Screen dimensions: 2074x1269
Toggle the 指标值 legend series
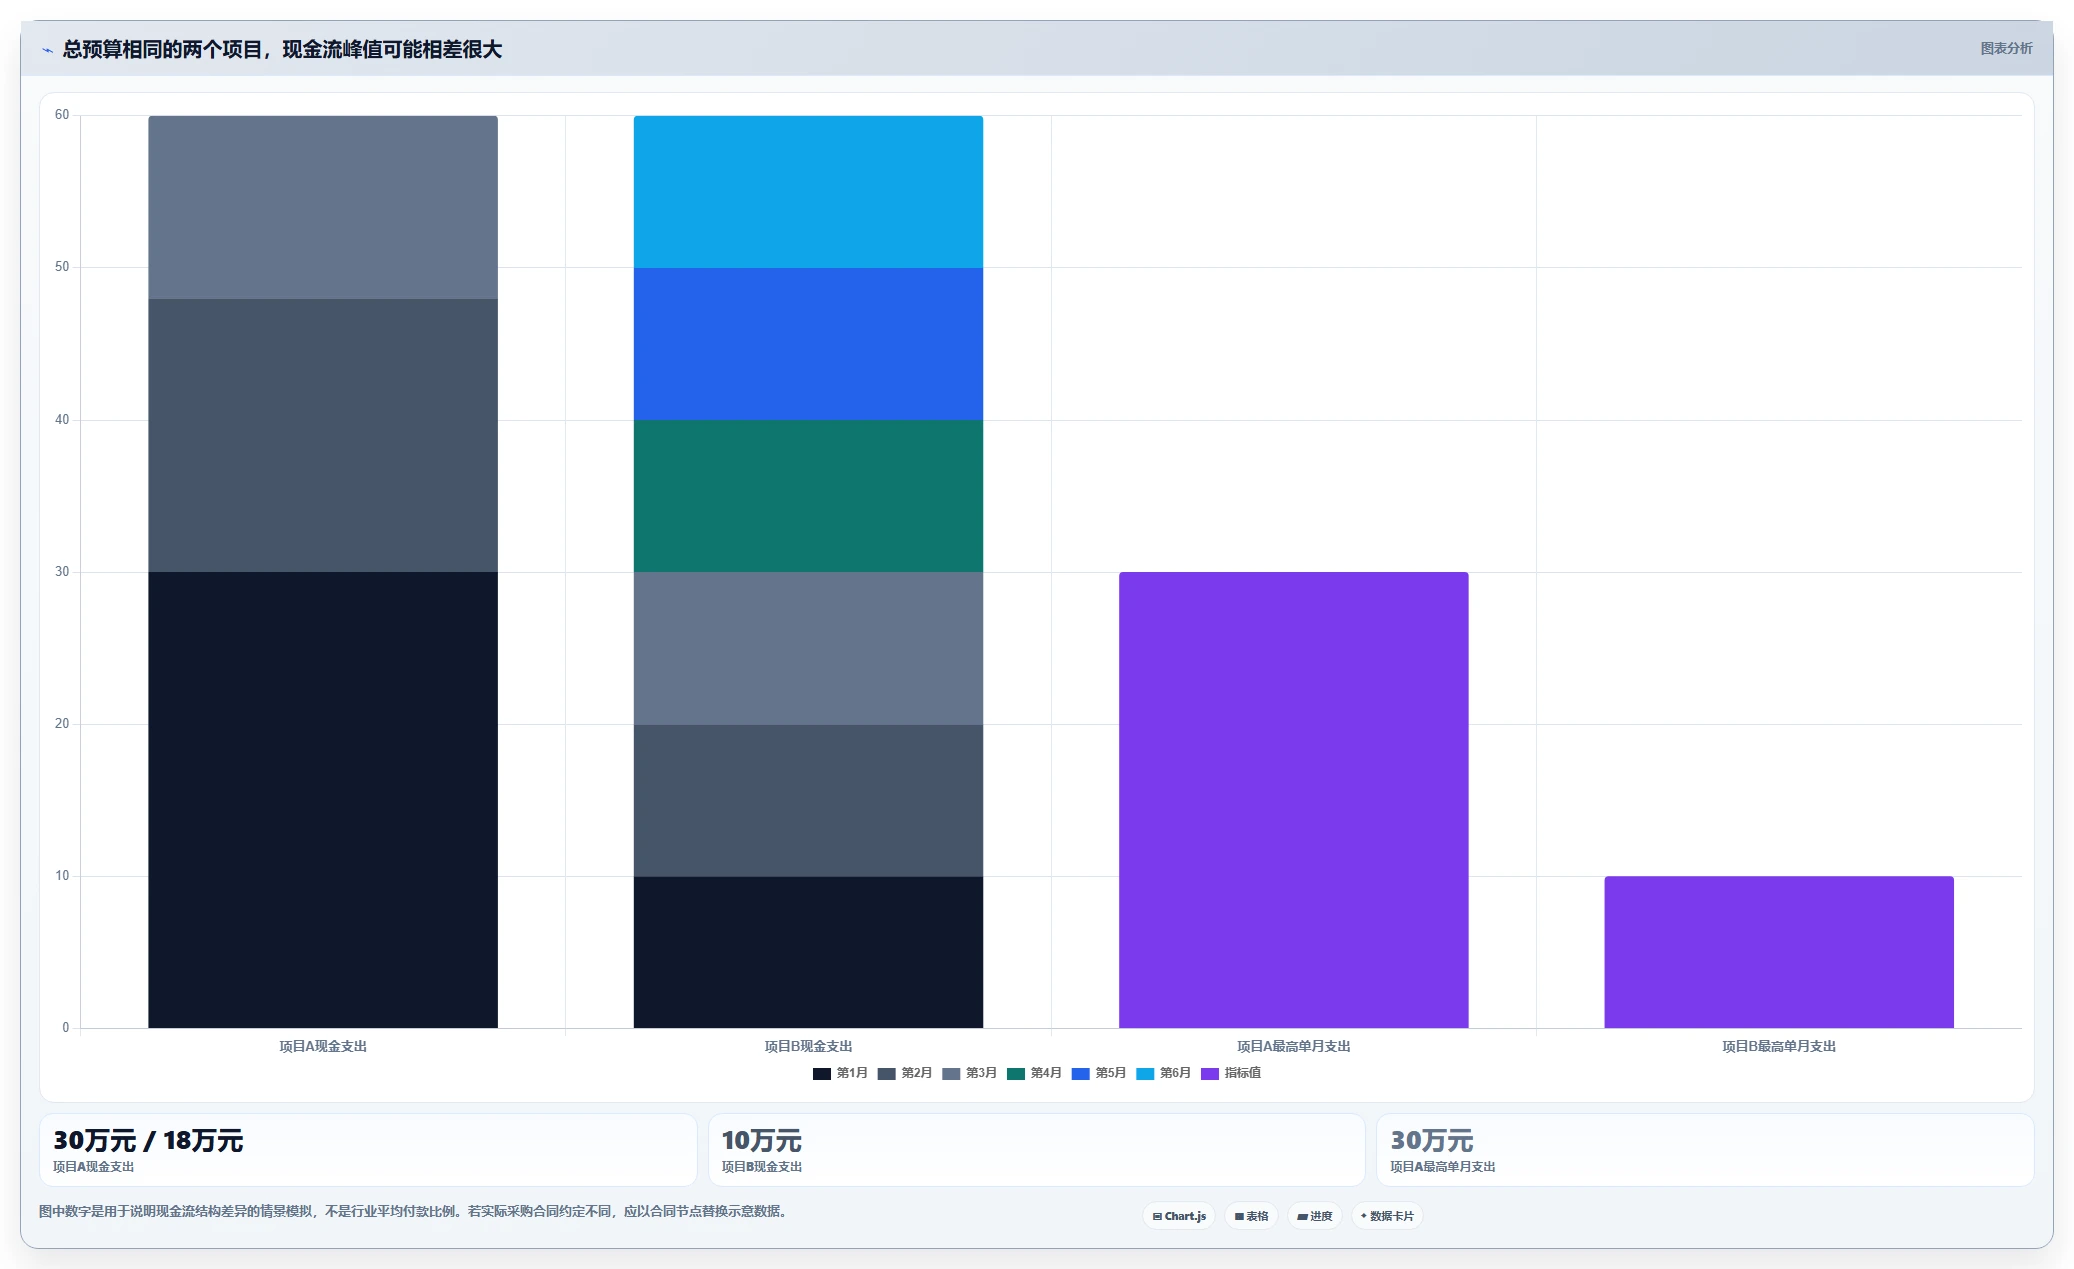pos(1231,1073)
